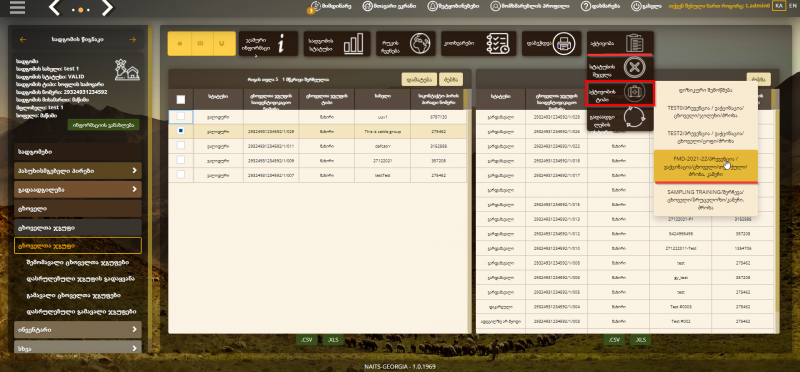Image resolution: width=800 pixels, height=372 pixels.
Task: Export right table with .CSV button
Action: (615, 340)
